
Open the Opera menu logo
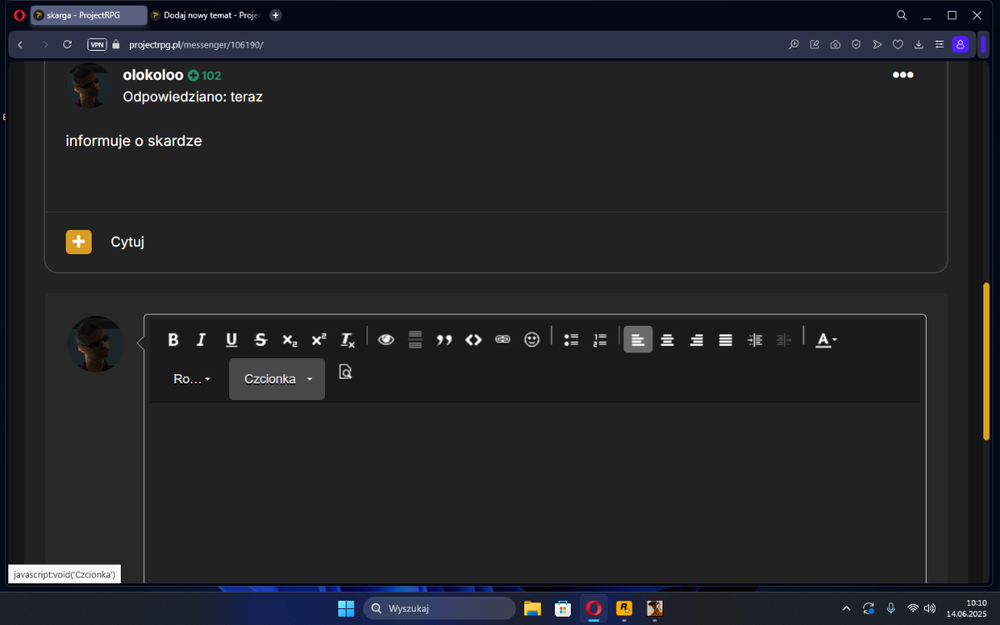click(19, 15)
